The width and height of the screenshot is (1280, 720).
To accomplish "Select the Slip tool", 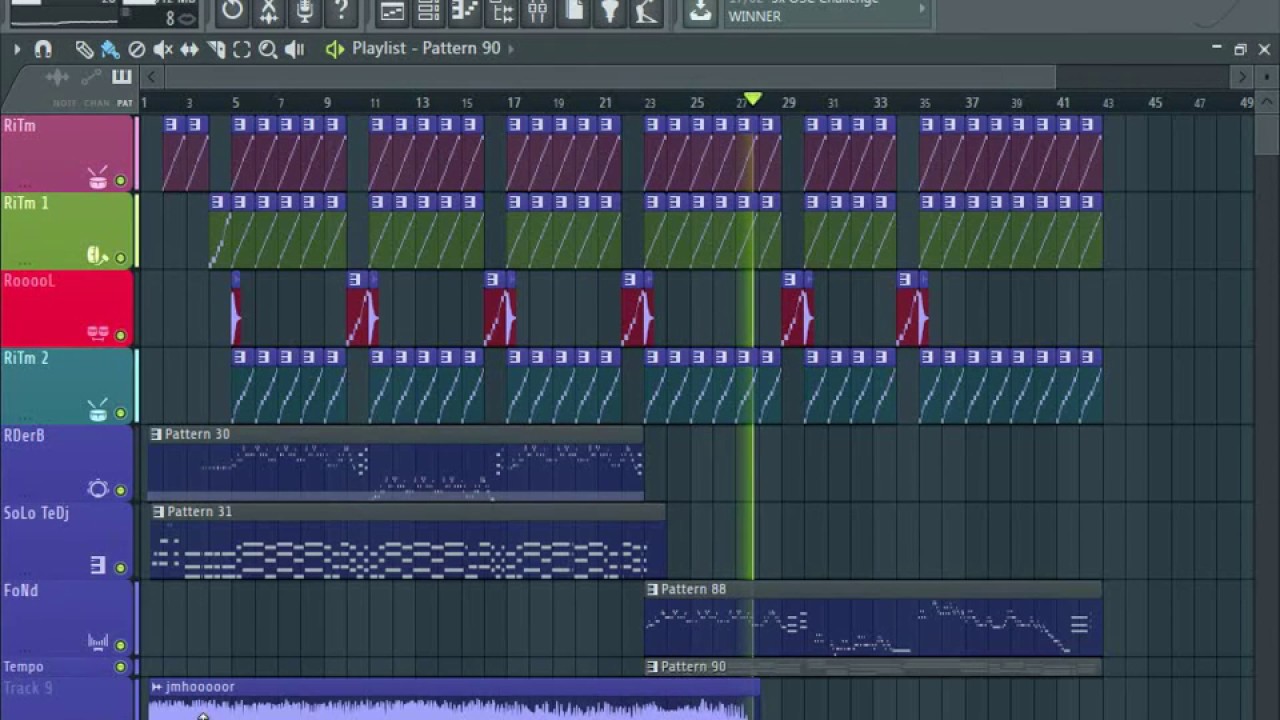I will click(189, 48).
